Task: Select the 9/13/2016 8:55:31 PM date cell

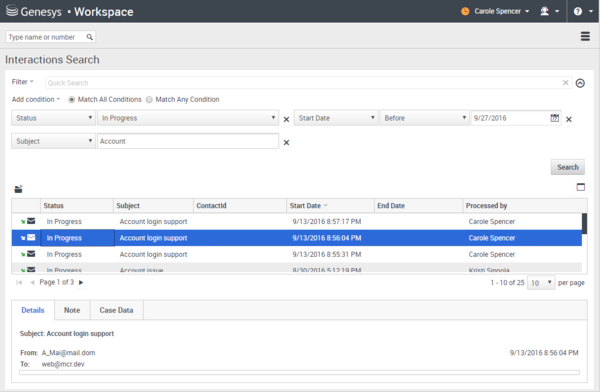Action: pyautogui.click(x=327, y=255)
